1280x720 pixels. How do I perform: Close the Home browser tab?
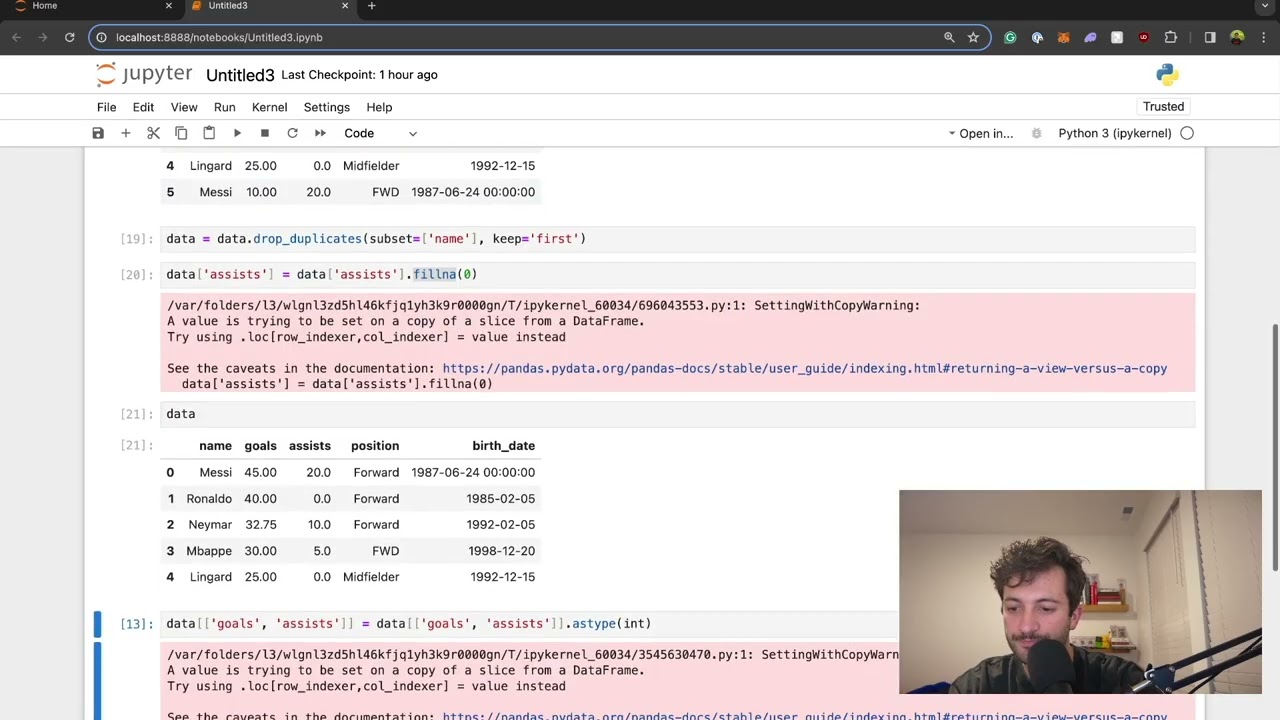168,6
